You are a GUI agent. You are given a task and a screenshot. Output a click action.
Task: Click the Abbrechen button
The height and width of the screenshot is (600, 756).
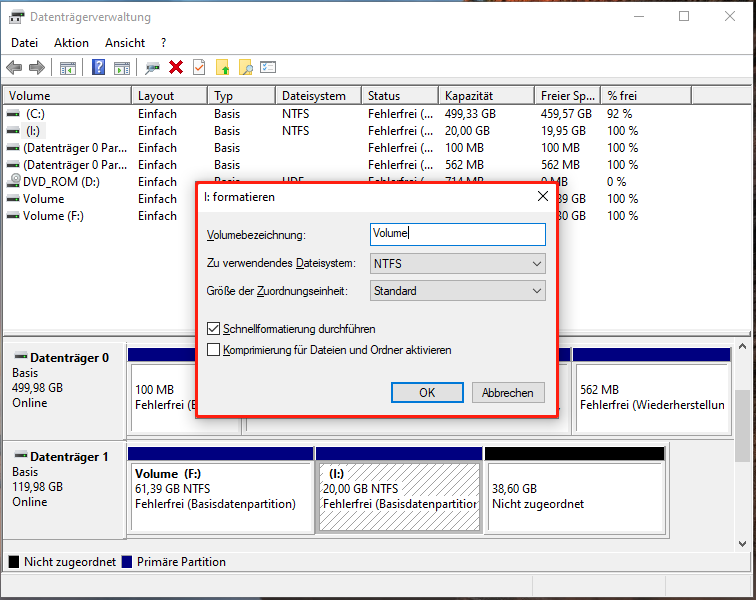coord(508,393)
